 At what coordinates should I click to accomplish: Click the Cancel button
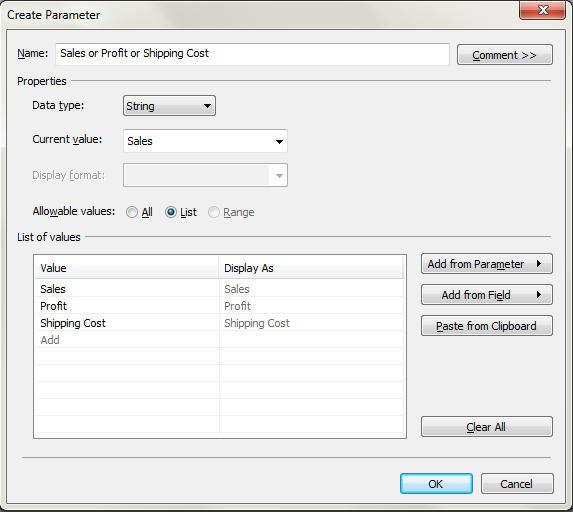(517, 484)
